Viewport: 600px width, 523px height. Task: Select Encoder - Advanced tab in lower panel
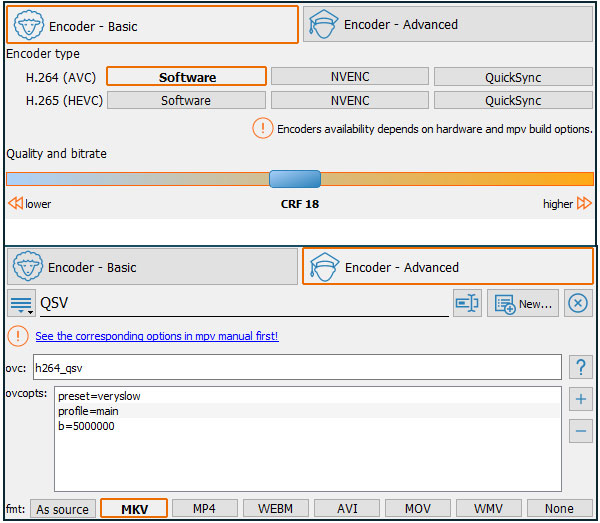click(448, 267)
